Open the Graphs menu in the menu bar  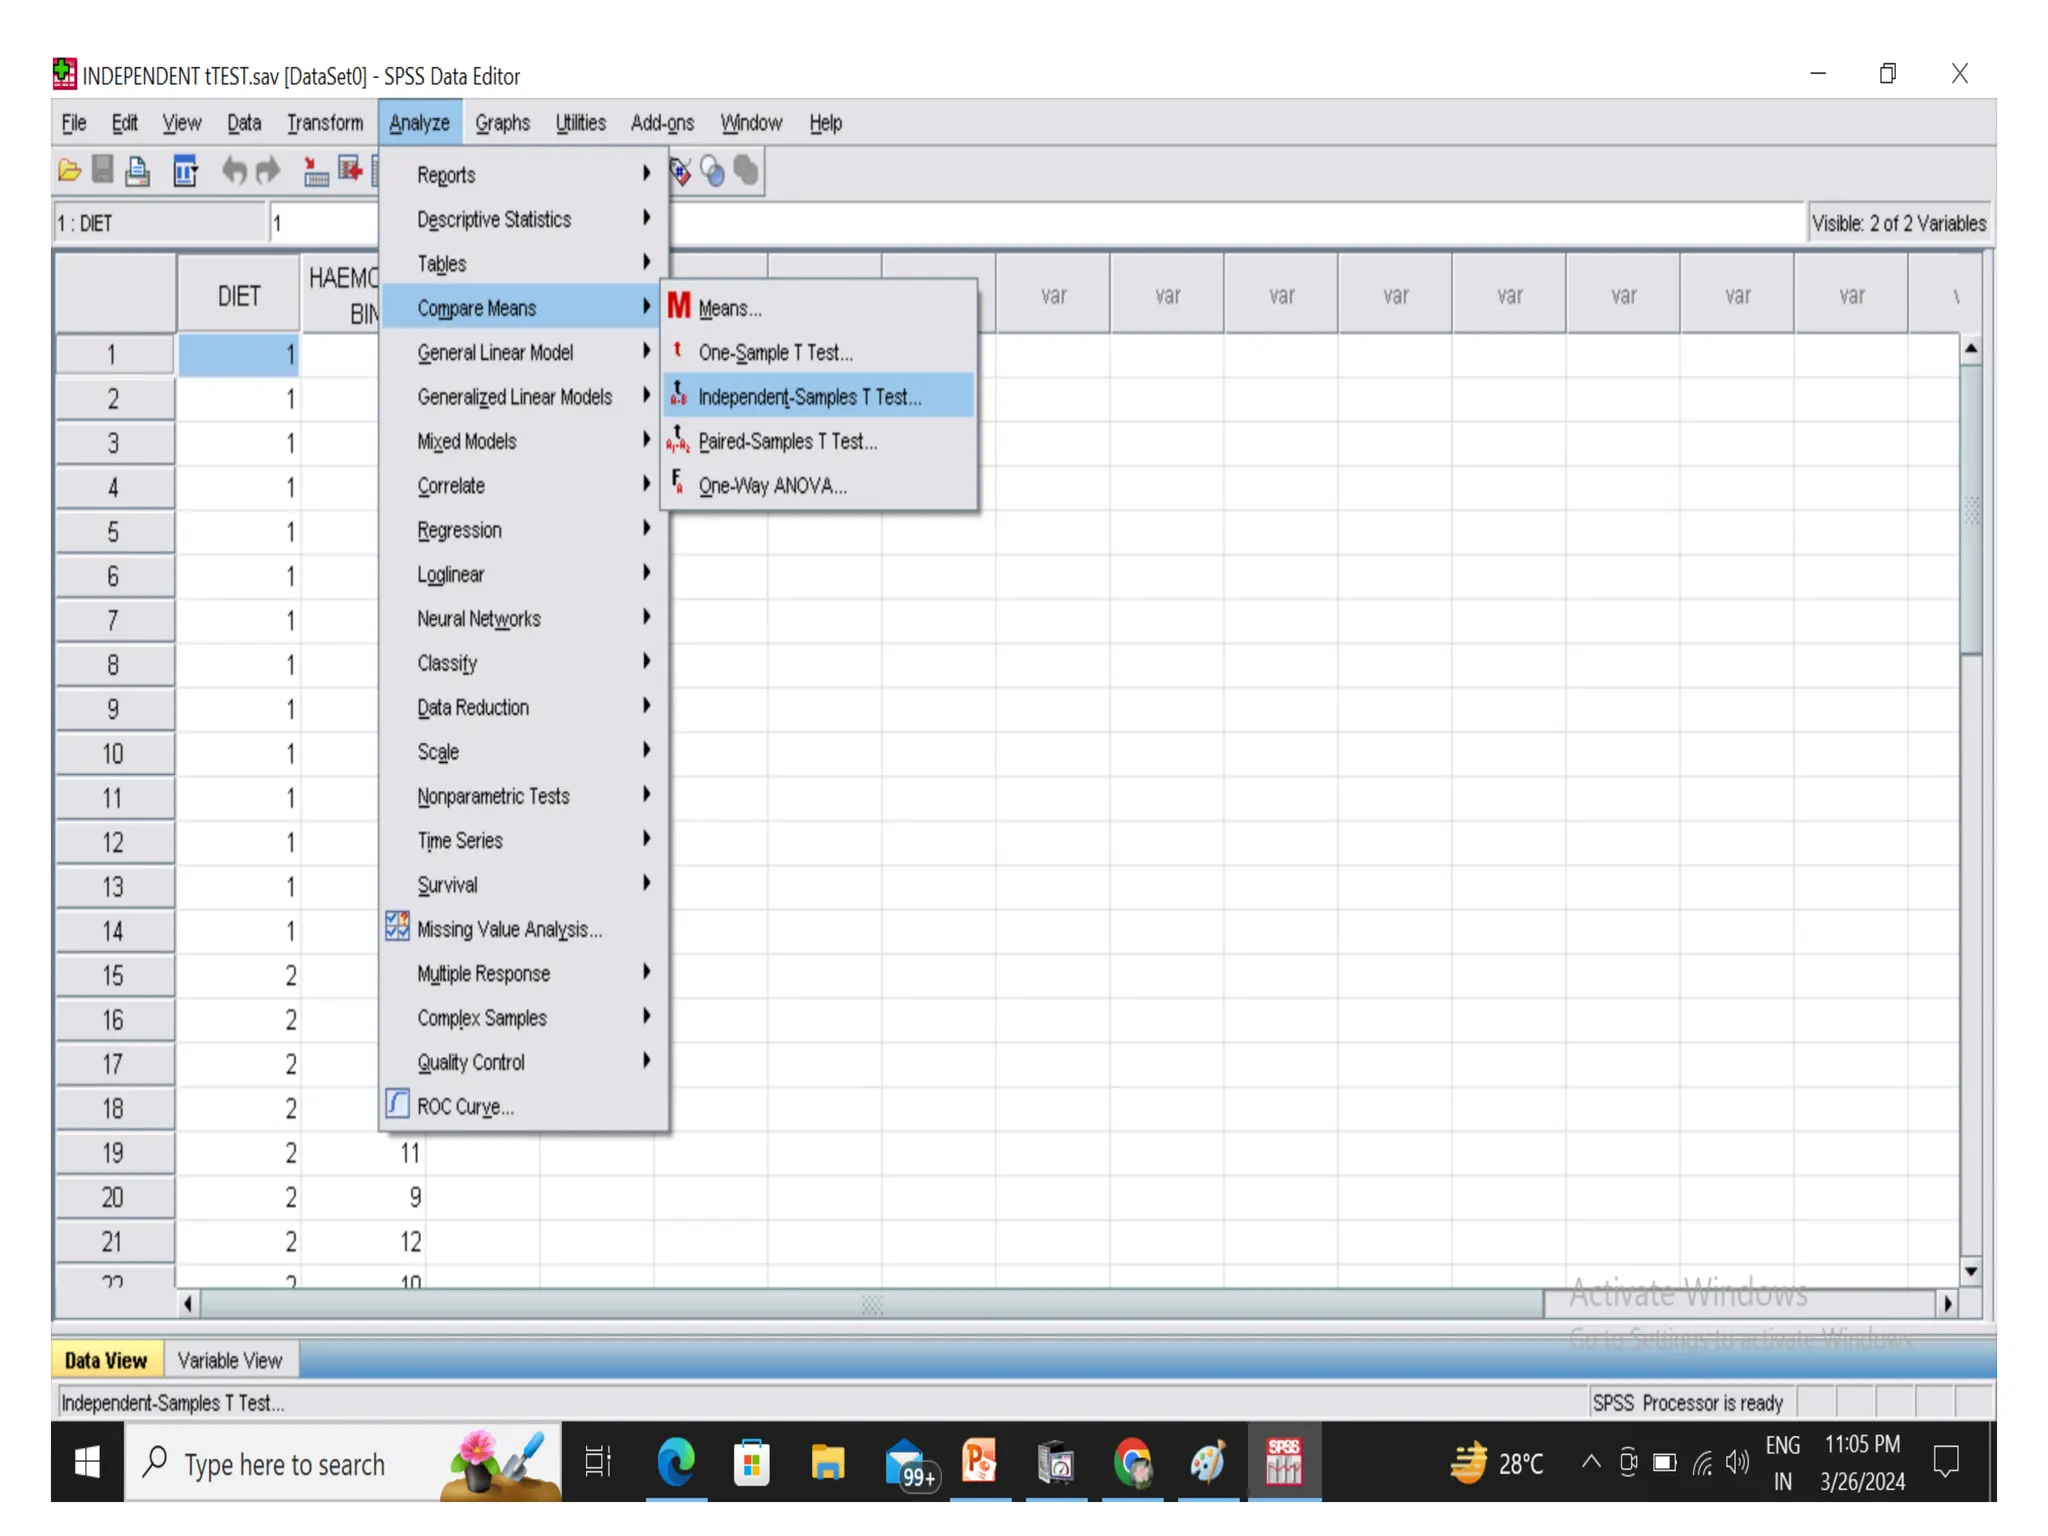[502, 123]
